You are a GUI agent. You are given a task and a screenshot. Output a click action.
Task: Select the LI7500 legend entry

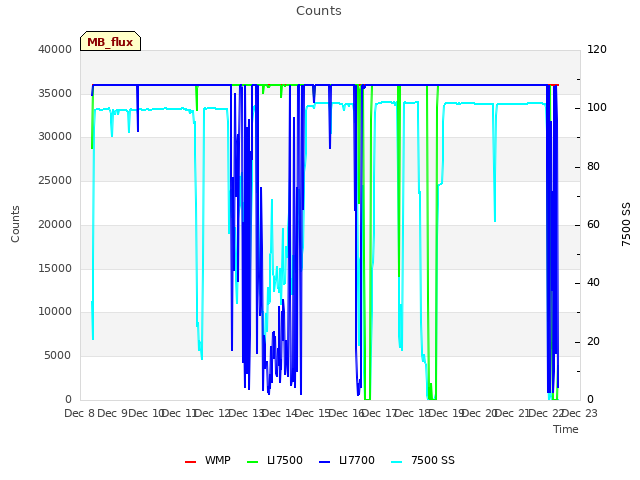coord(275,460)
